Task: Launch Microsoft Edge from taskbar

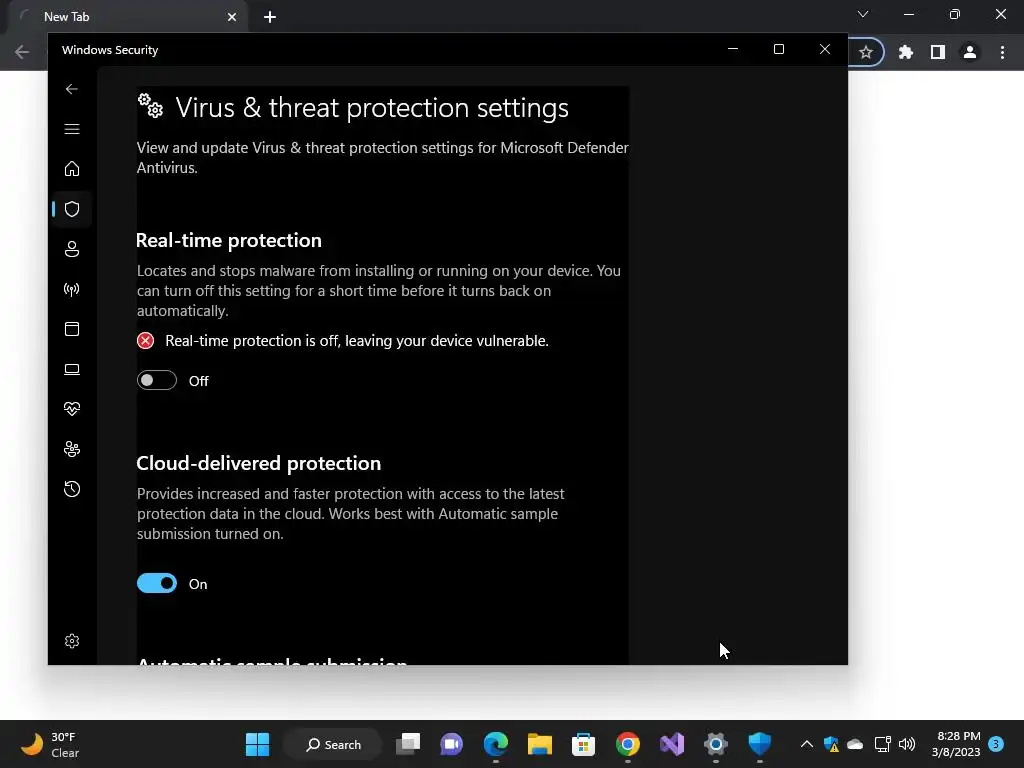Action: 496,744
